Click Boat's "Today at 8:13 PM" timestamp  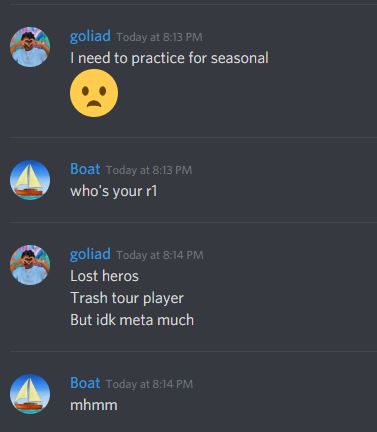point(149,170)
